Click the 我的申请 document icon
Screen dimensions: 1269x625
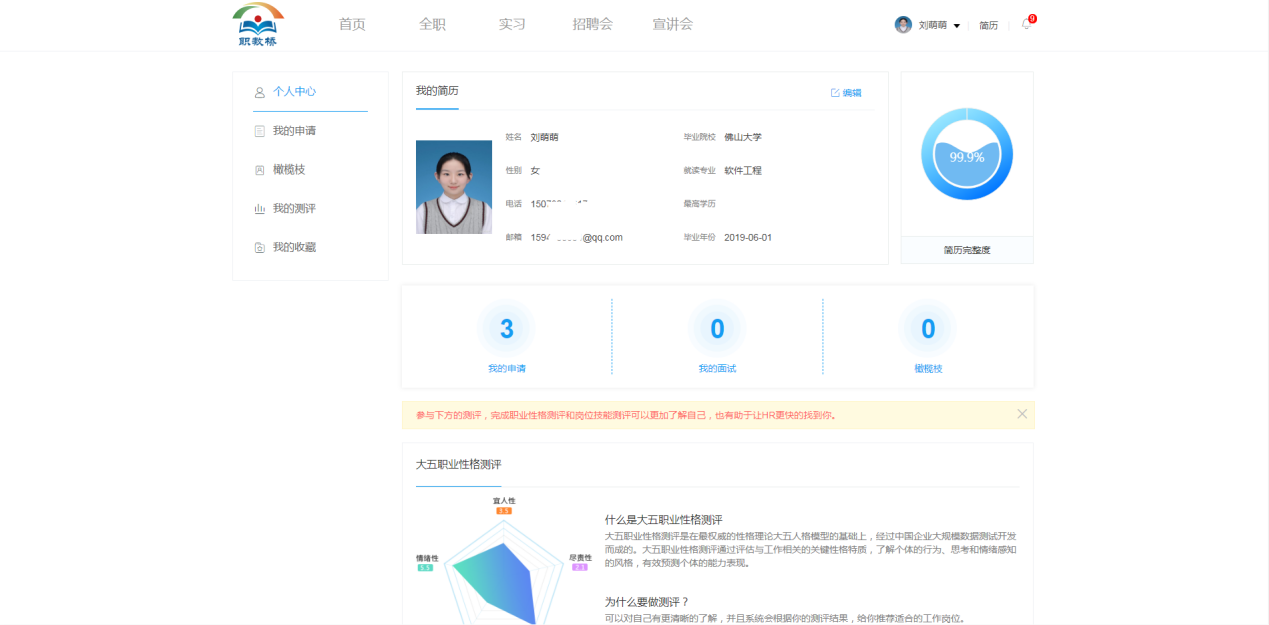(x=260, y=131)
